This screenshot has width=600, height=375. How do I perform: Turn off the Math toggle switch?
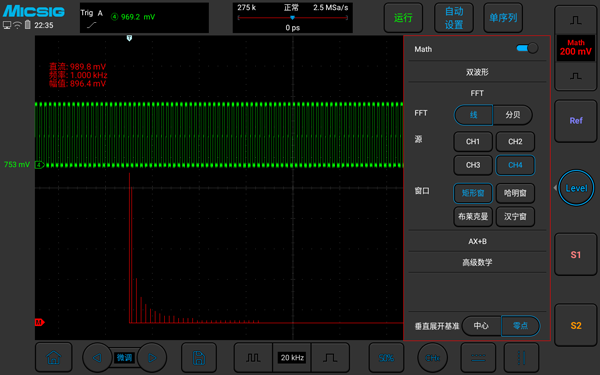click(527, 48)
